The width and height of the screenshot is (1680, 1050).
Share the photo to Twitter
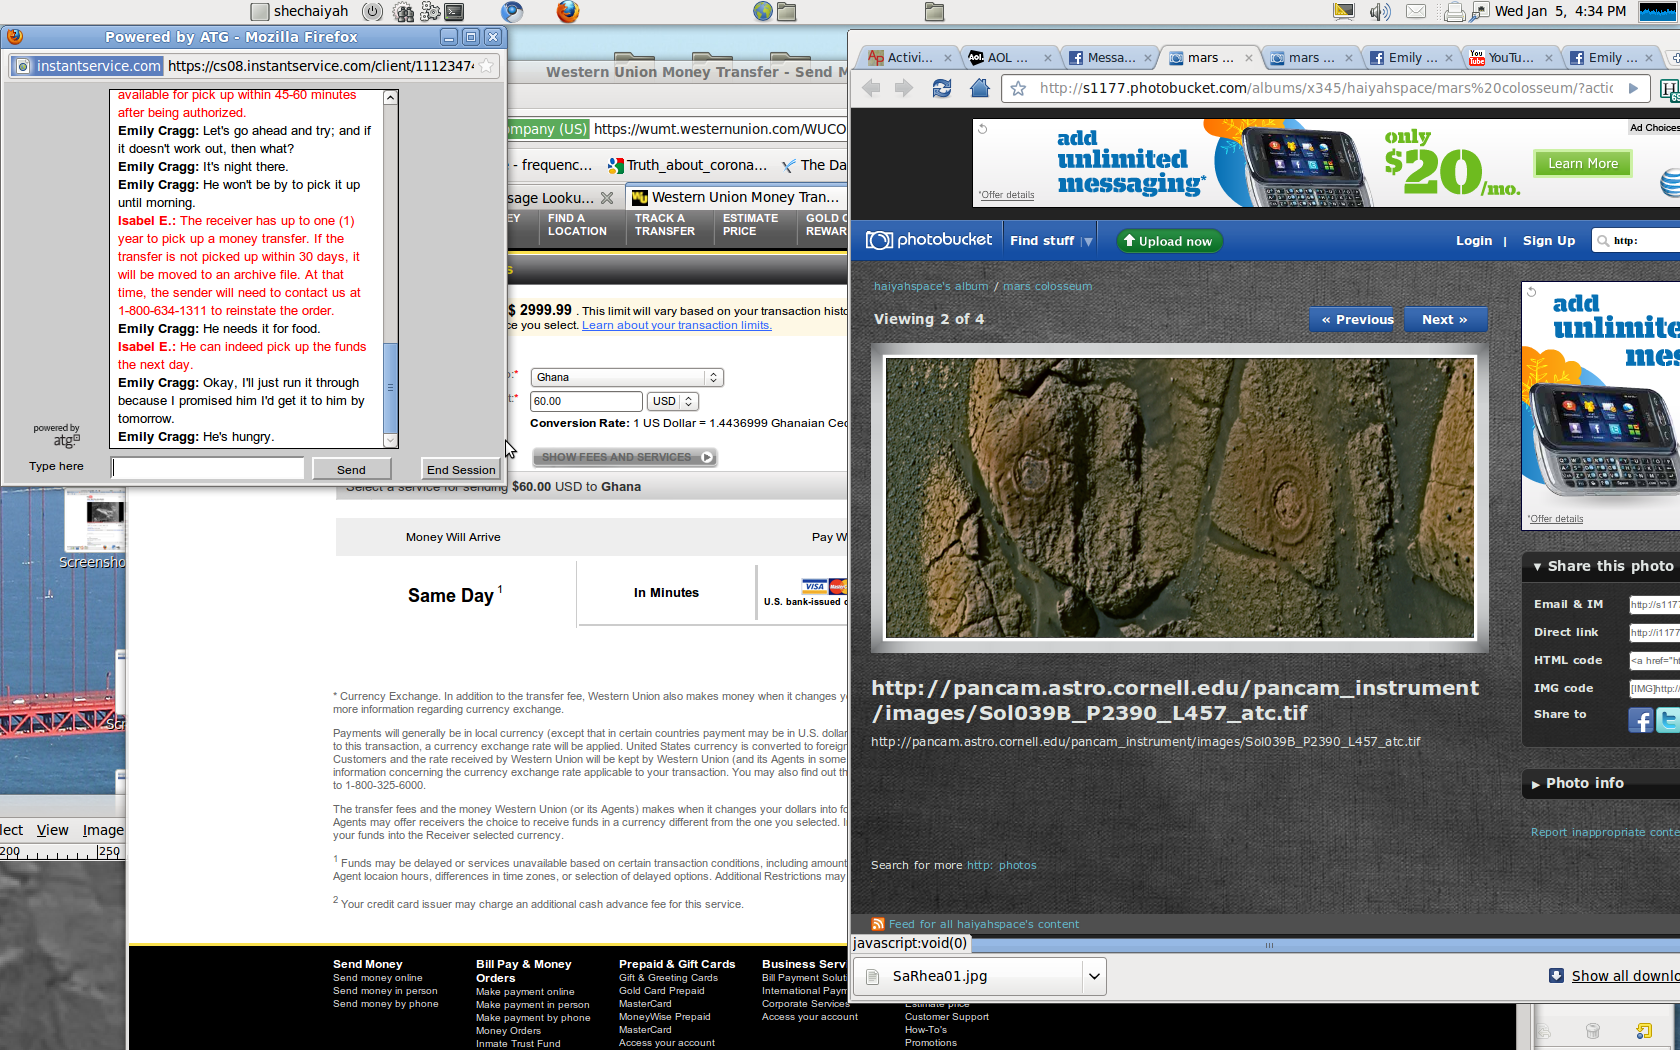coord(1668,720)
